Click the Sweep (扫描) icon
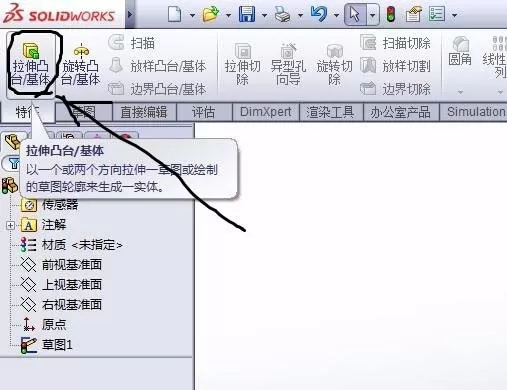507x390 pixels. tap(116, 43)
